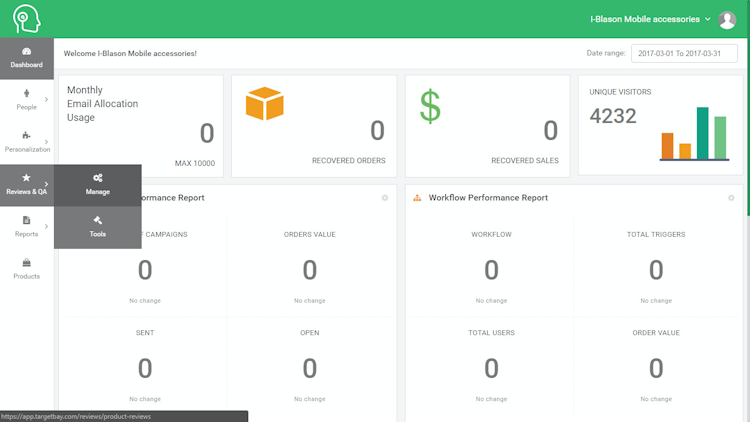Screen dimensions: 750x422
Task: Click the Workflow Performance Report heading
Action: [x=488, y=198]
